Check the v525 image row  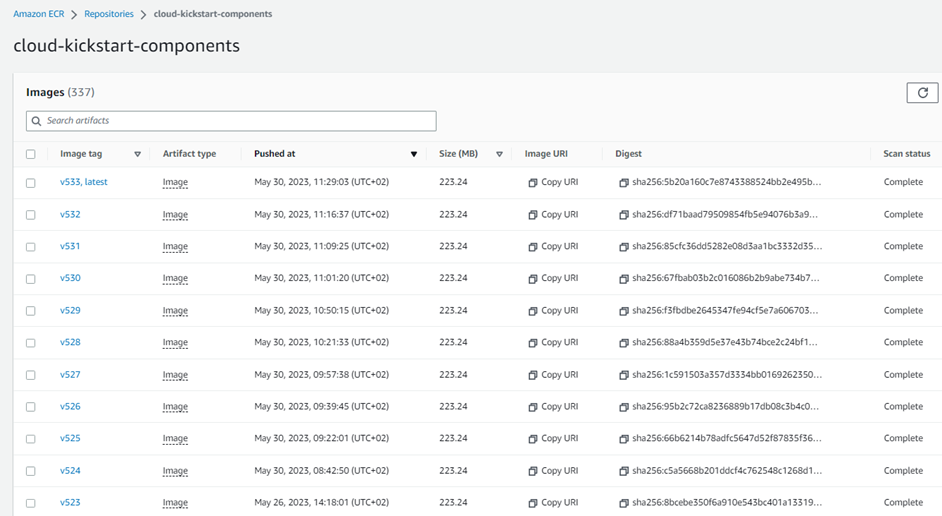[x=31, y=439]
